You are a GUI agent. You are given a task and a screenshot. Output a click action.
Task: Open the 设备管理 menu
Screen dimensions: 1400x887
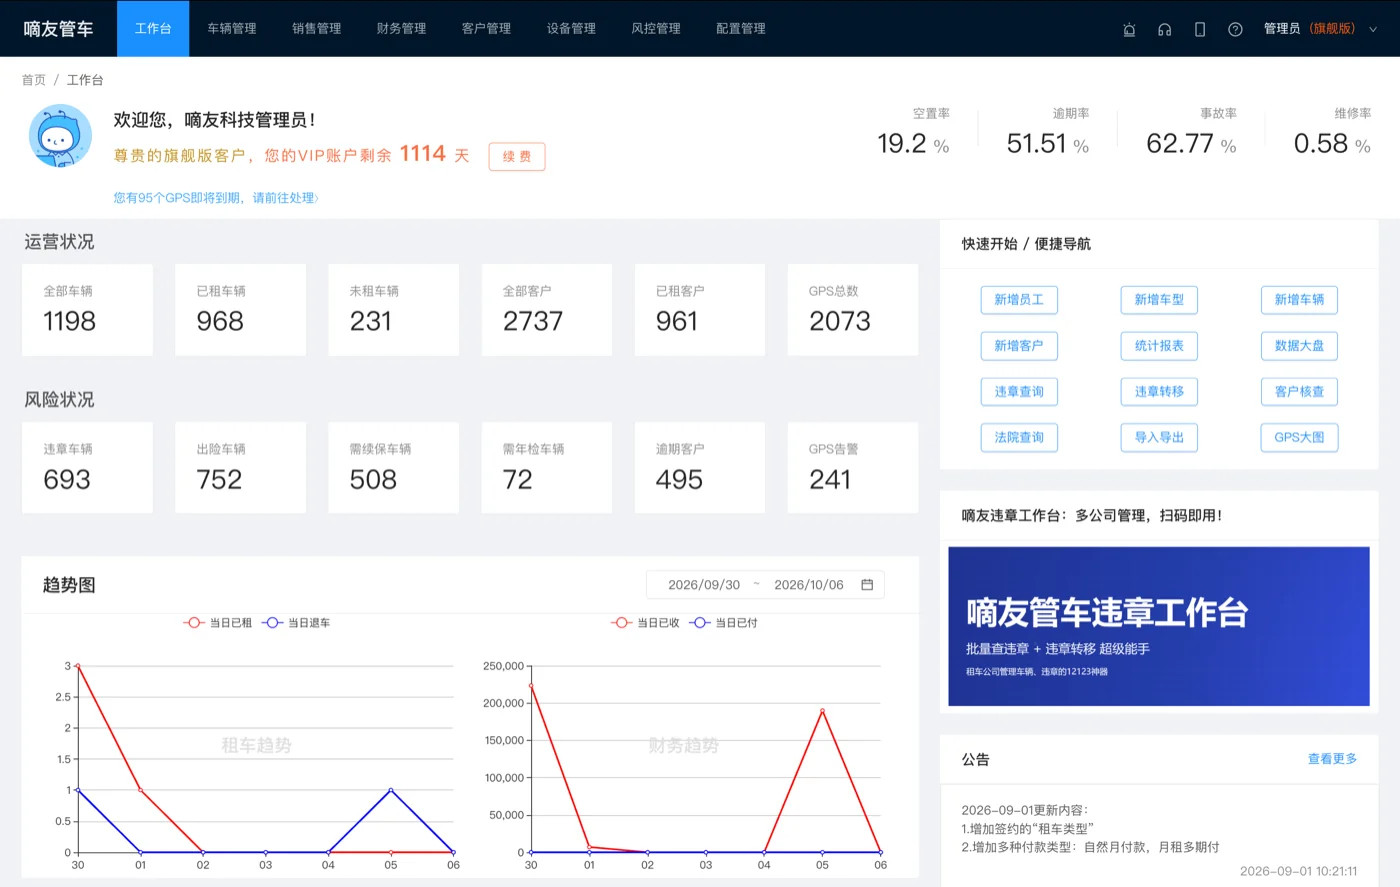[x=571, y=29]
